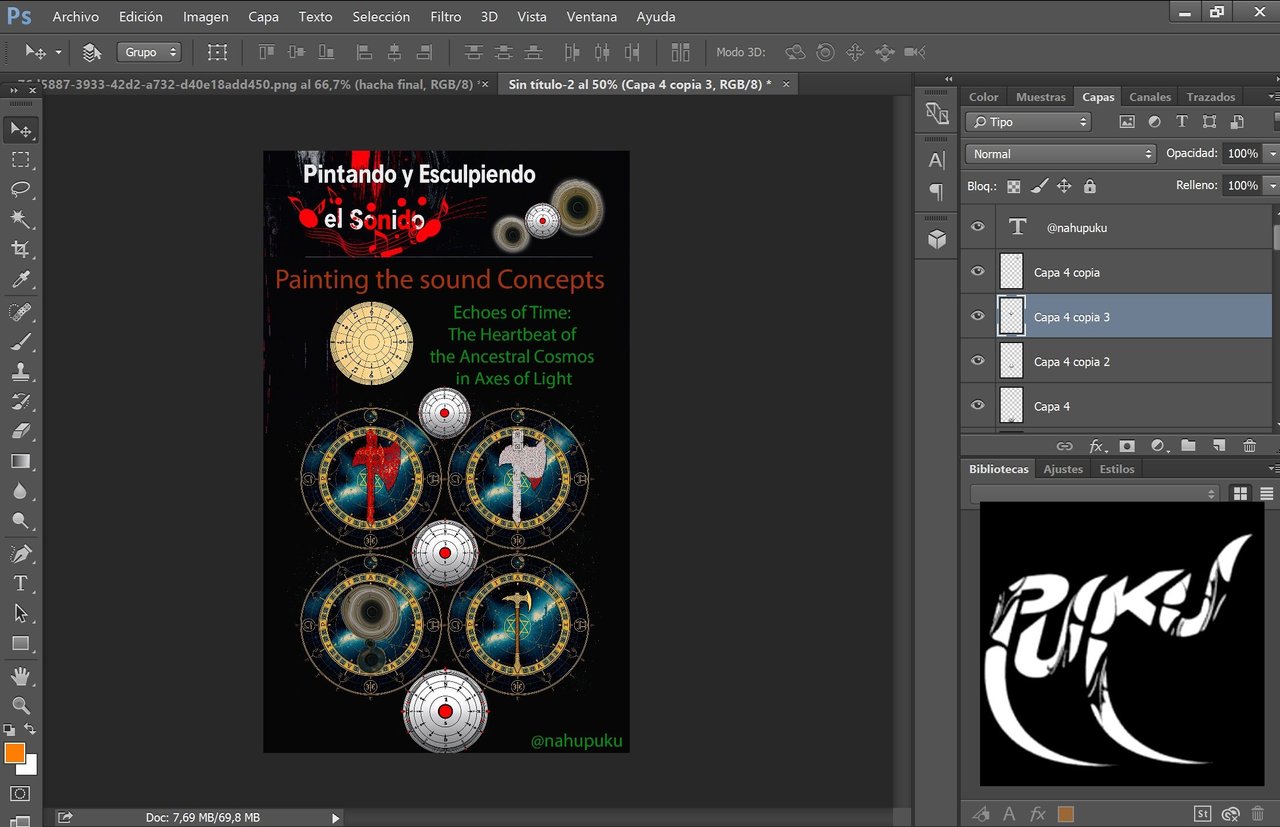The height and width of the screenshot is (827, 1280).
Task: Open the Move tool preset picker arrow
Action: coord(58,52)
